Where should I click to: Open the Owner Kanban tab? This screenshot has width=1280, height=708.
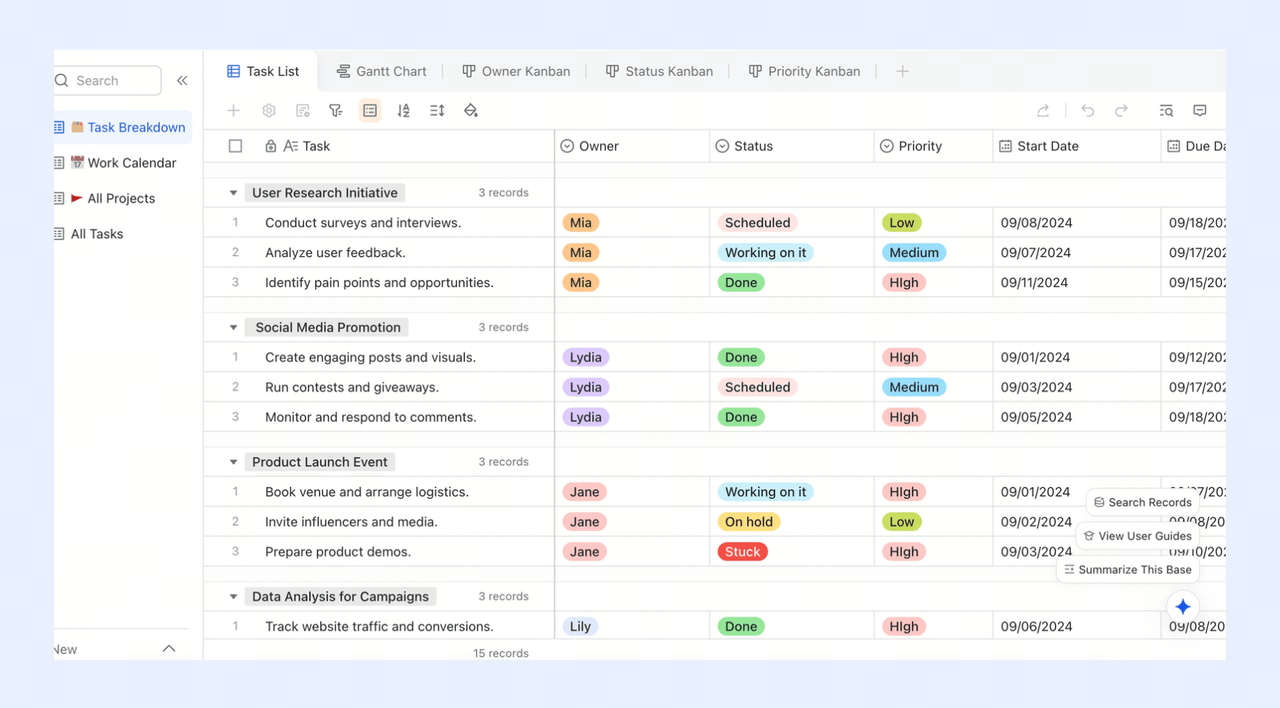(516, 71)
